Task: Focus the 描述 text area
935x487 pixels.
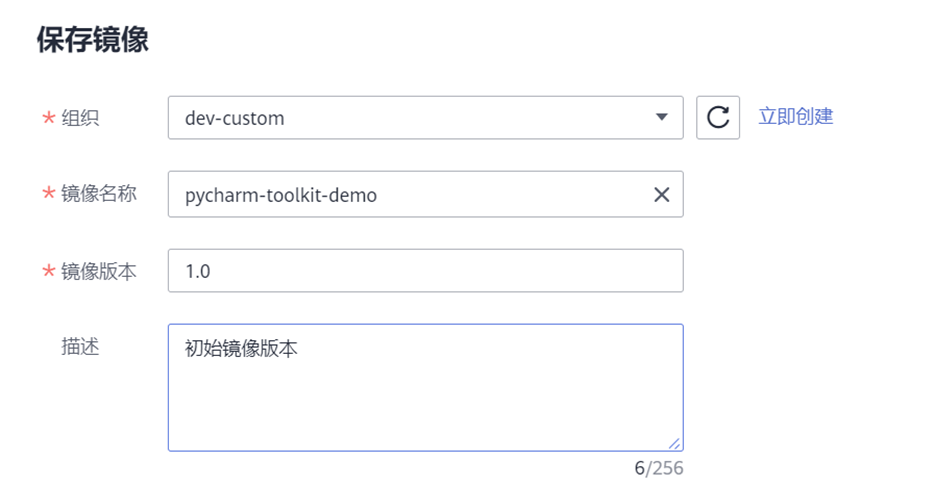Action: 425,400
